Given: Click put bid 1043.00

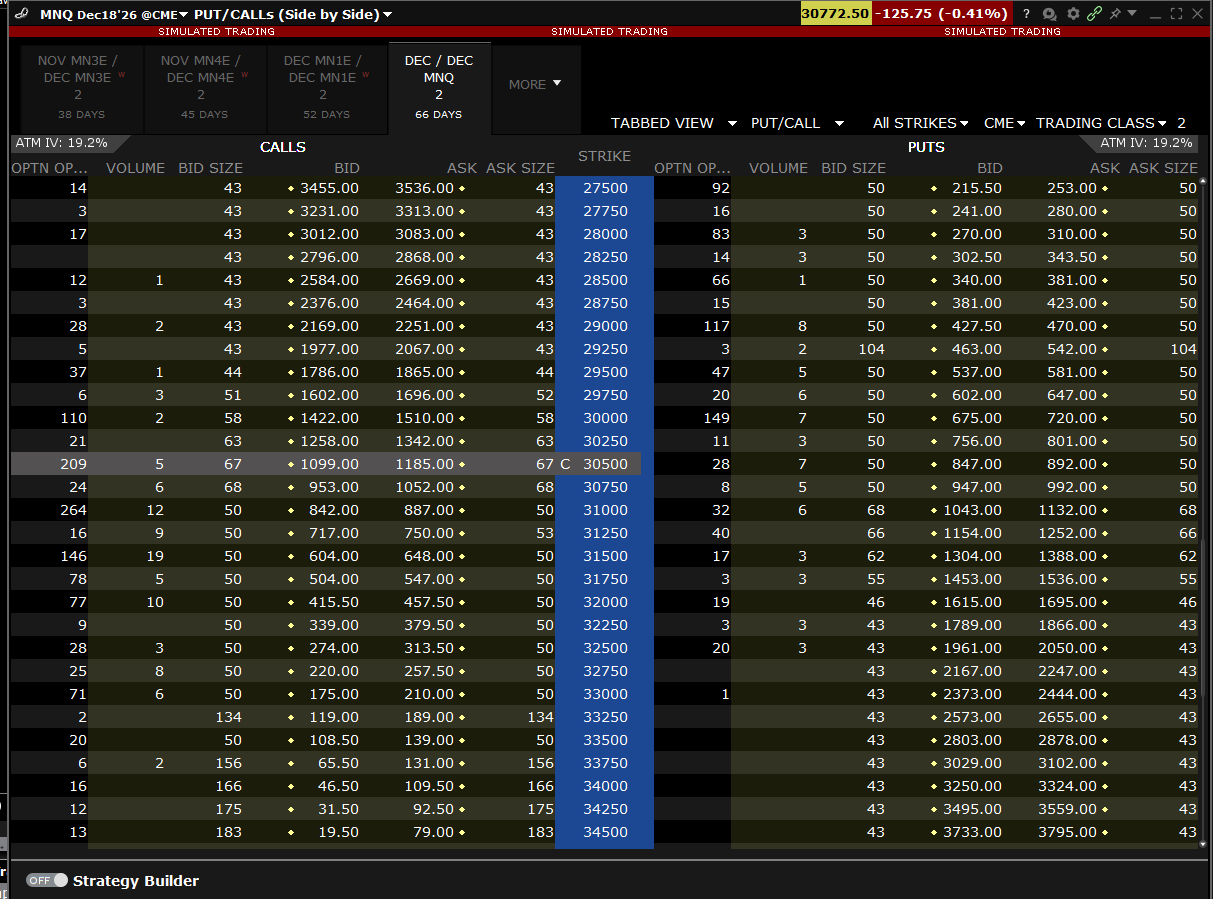Looking at the screenshot, I should [x=972, y=510].
